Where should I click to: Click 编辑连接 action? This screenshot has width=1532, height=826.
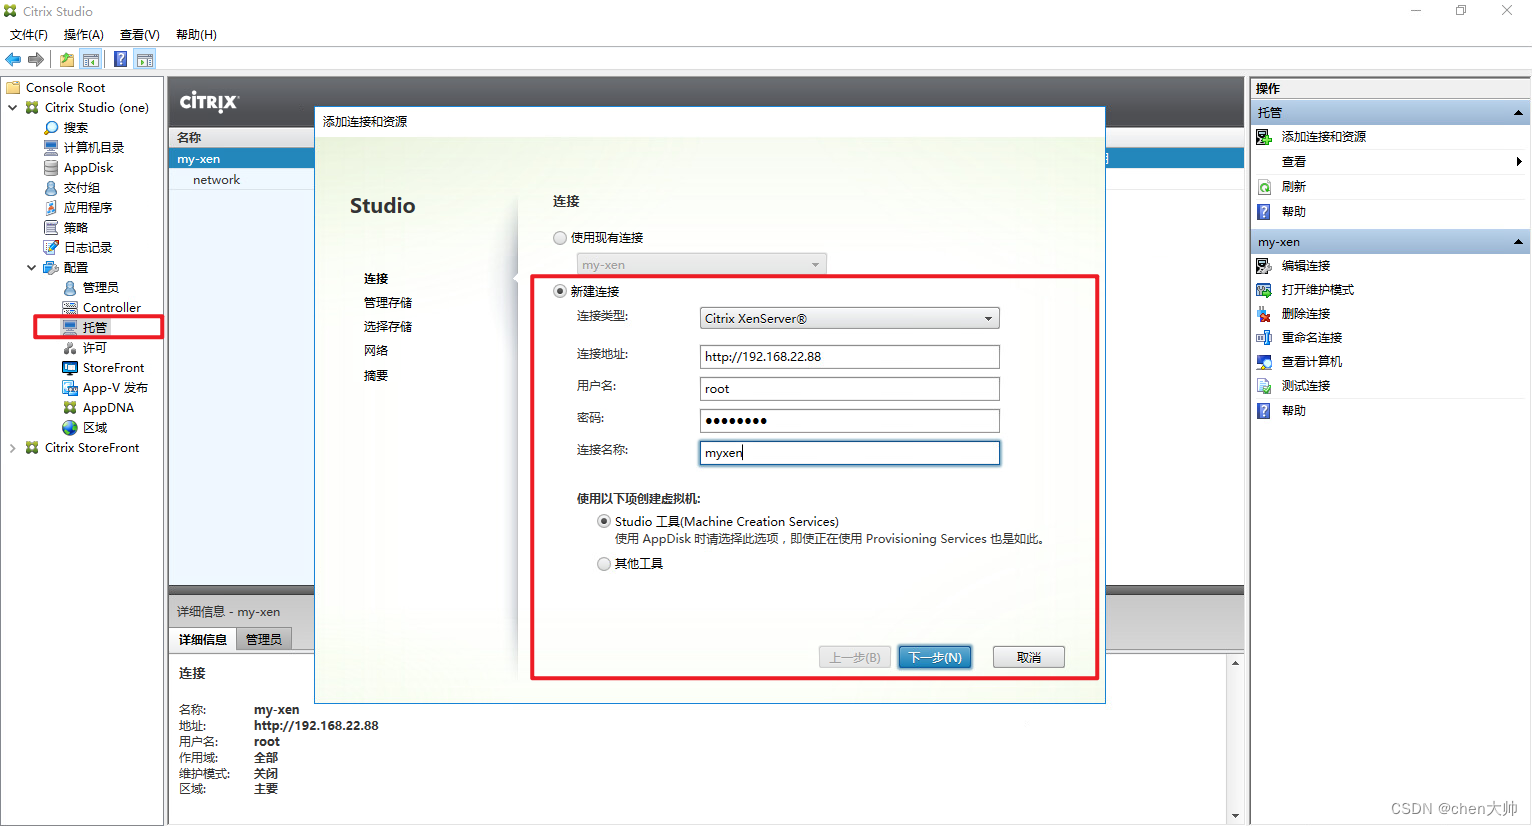tap(1306, 266)
